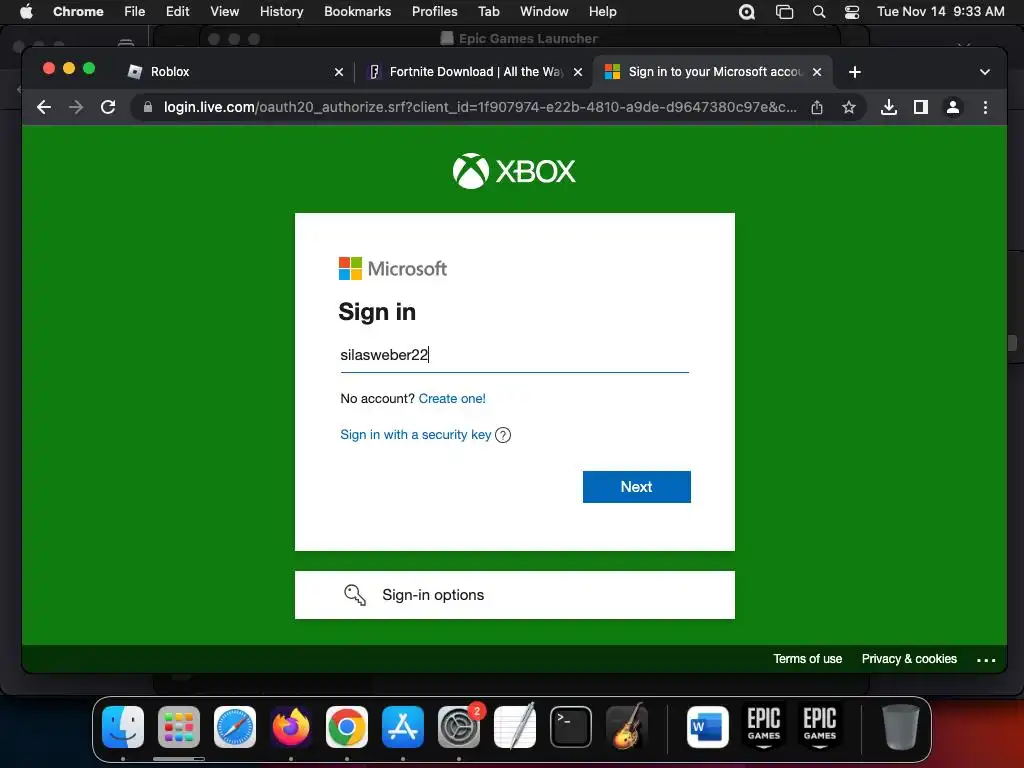Open Spotlight search in the menu bar

tap(818, 12)
